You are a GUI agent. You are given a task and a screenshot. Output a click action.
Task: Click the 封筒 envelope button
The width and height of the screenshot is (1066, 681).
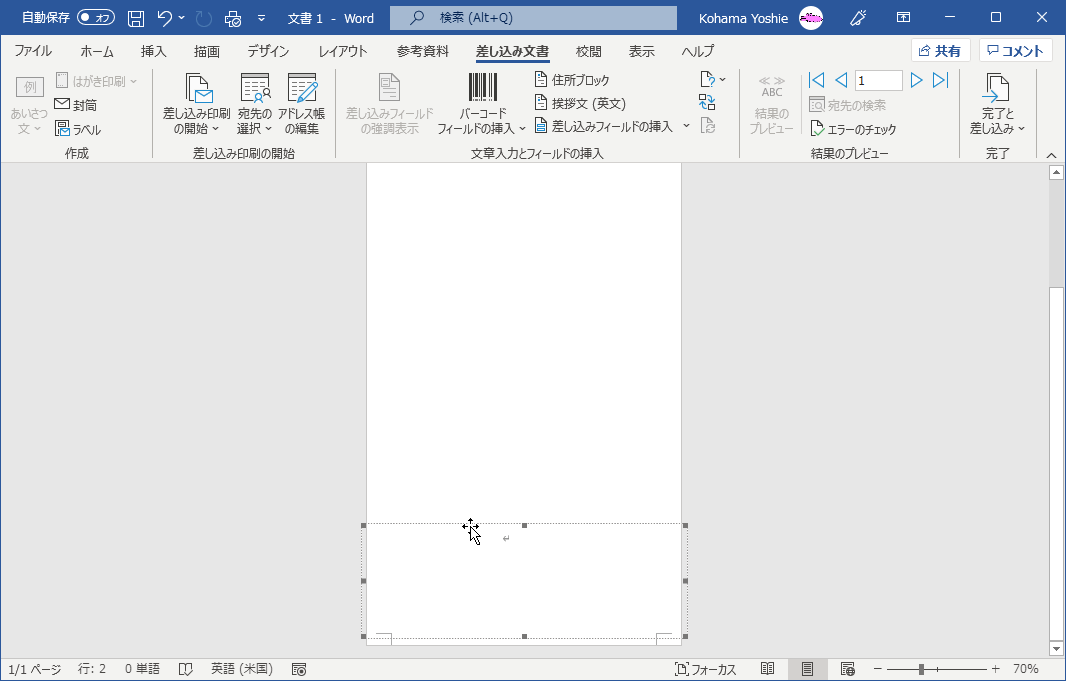point(75,105)
